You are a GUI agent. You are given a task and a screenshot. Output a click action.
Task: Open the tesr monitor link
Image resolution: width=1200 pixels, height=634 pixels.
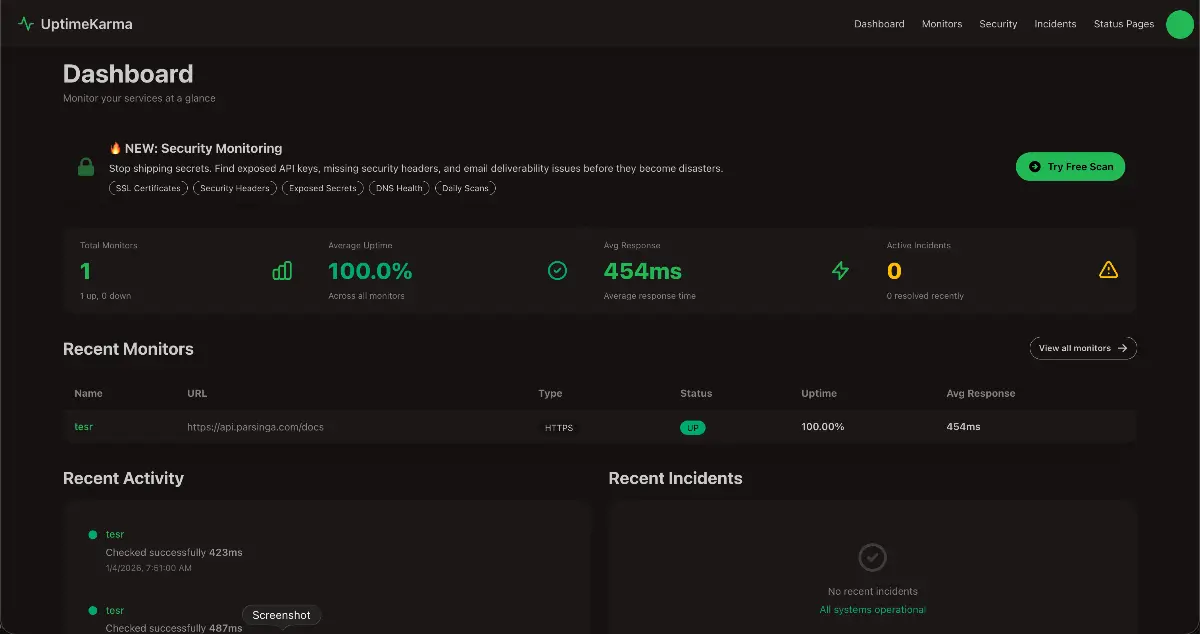[84, 426]
